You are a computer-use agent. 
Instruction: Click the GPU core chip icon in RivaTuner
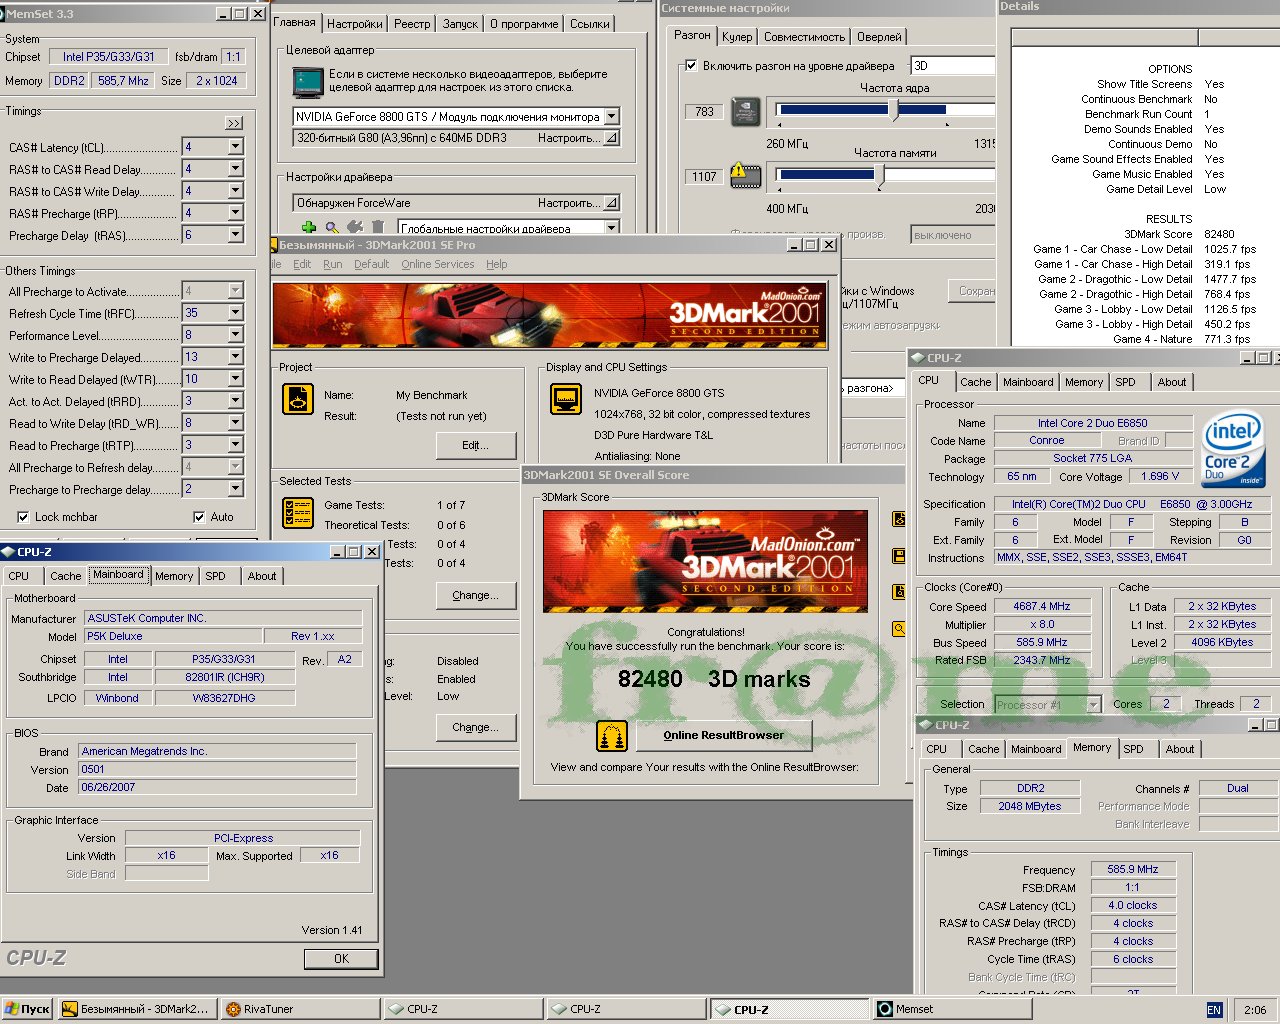(x=745, y=111)
